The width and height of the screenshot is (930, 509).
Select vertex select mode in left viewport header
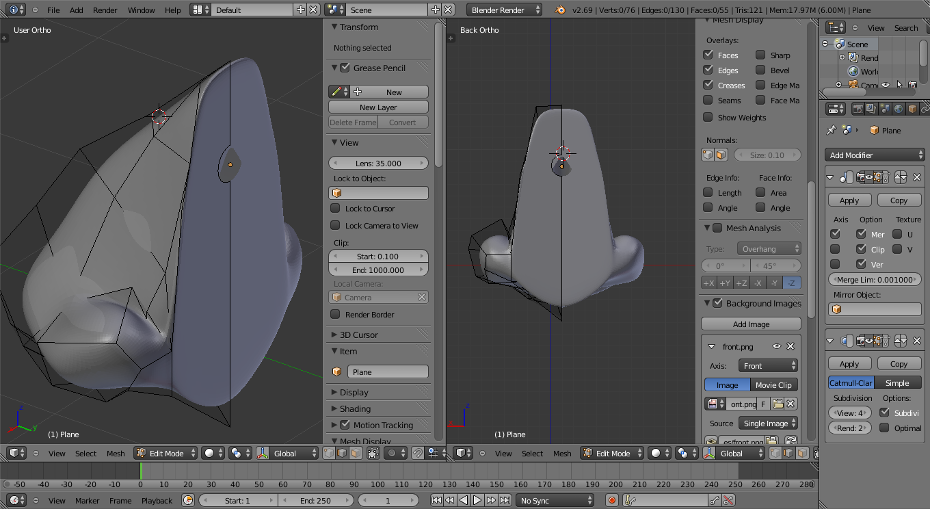point(329,453)
